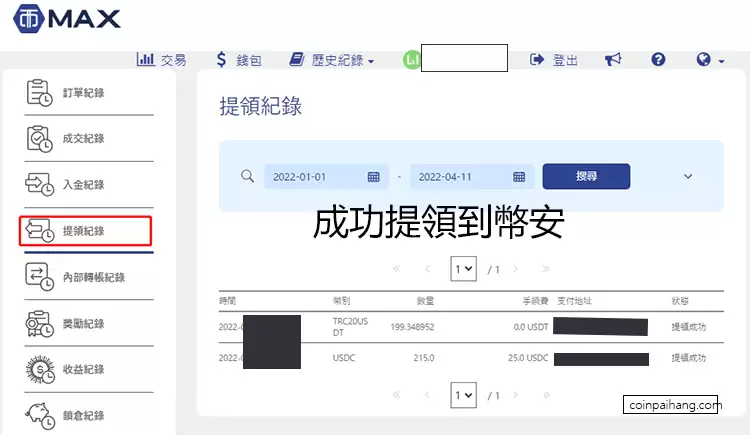750x435 pixels.
Task: Open the megaphone announcements icon
Action: pyautogui.click(x=613, y=60)
